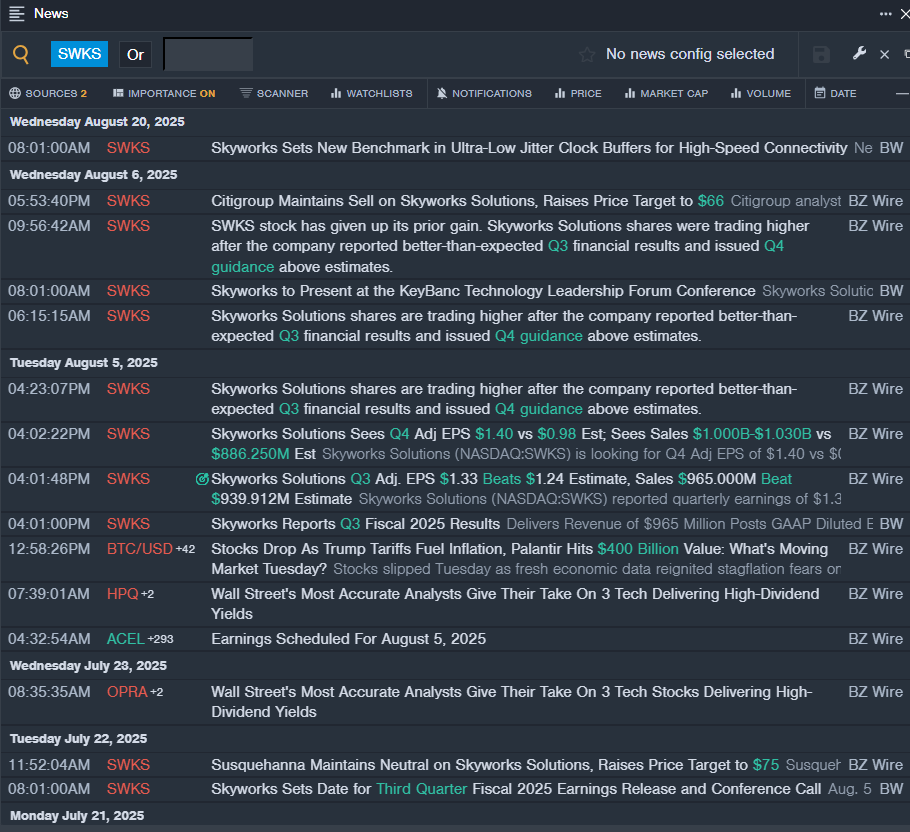Click the Wednesday August 20, 2025 date header

pos(98,122)
